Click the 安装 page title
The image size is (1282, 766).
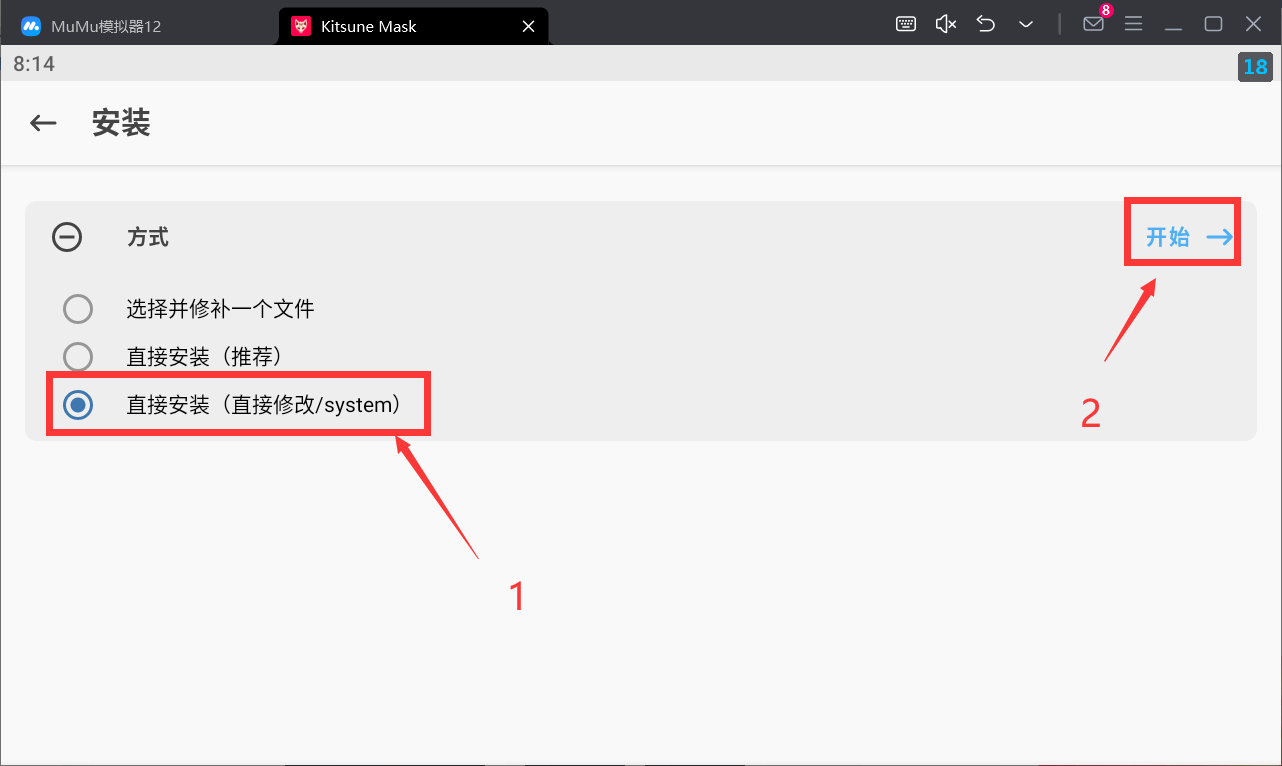(x=121, y=123)
